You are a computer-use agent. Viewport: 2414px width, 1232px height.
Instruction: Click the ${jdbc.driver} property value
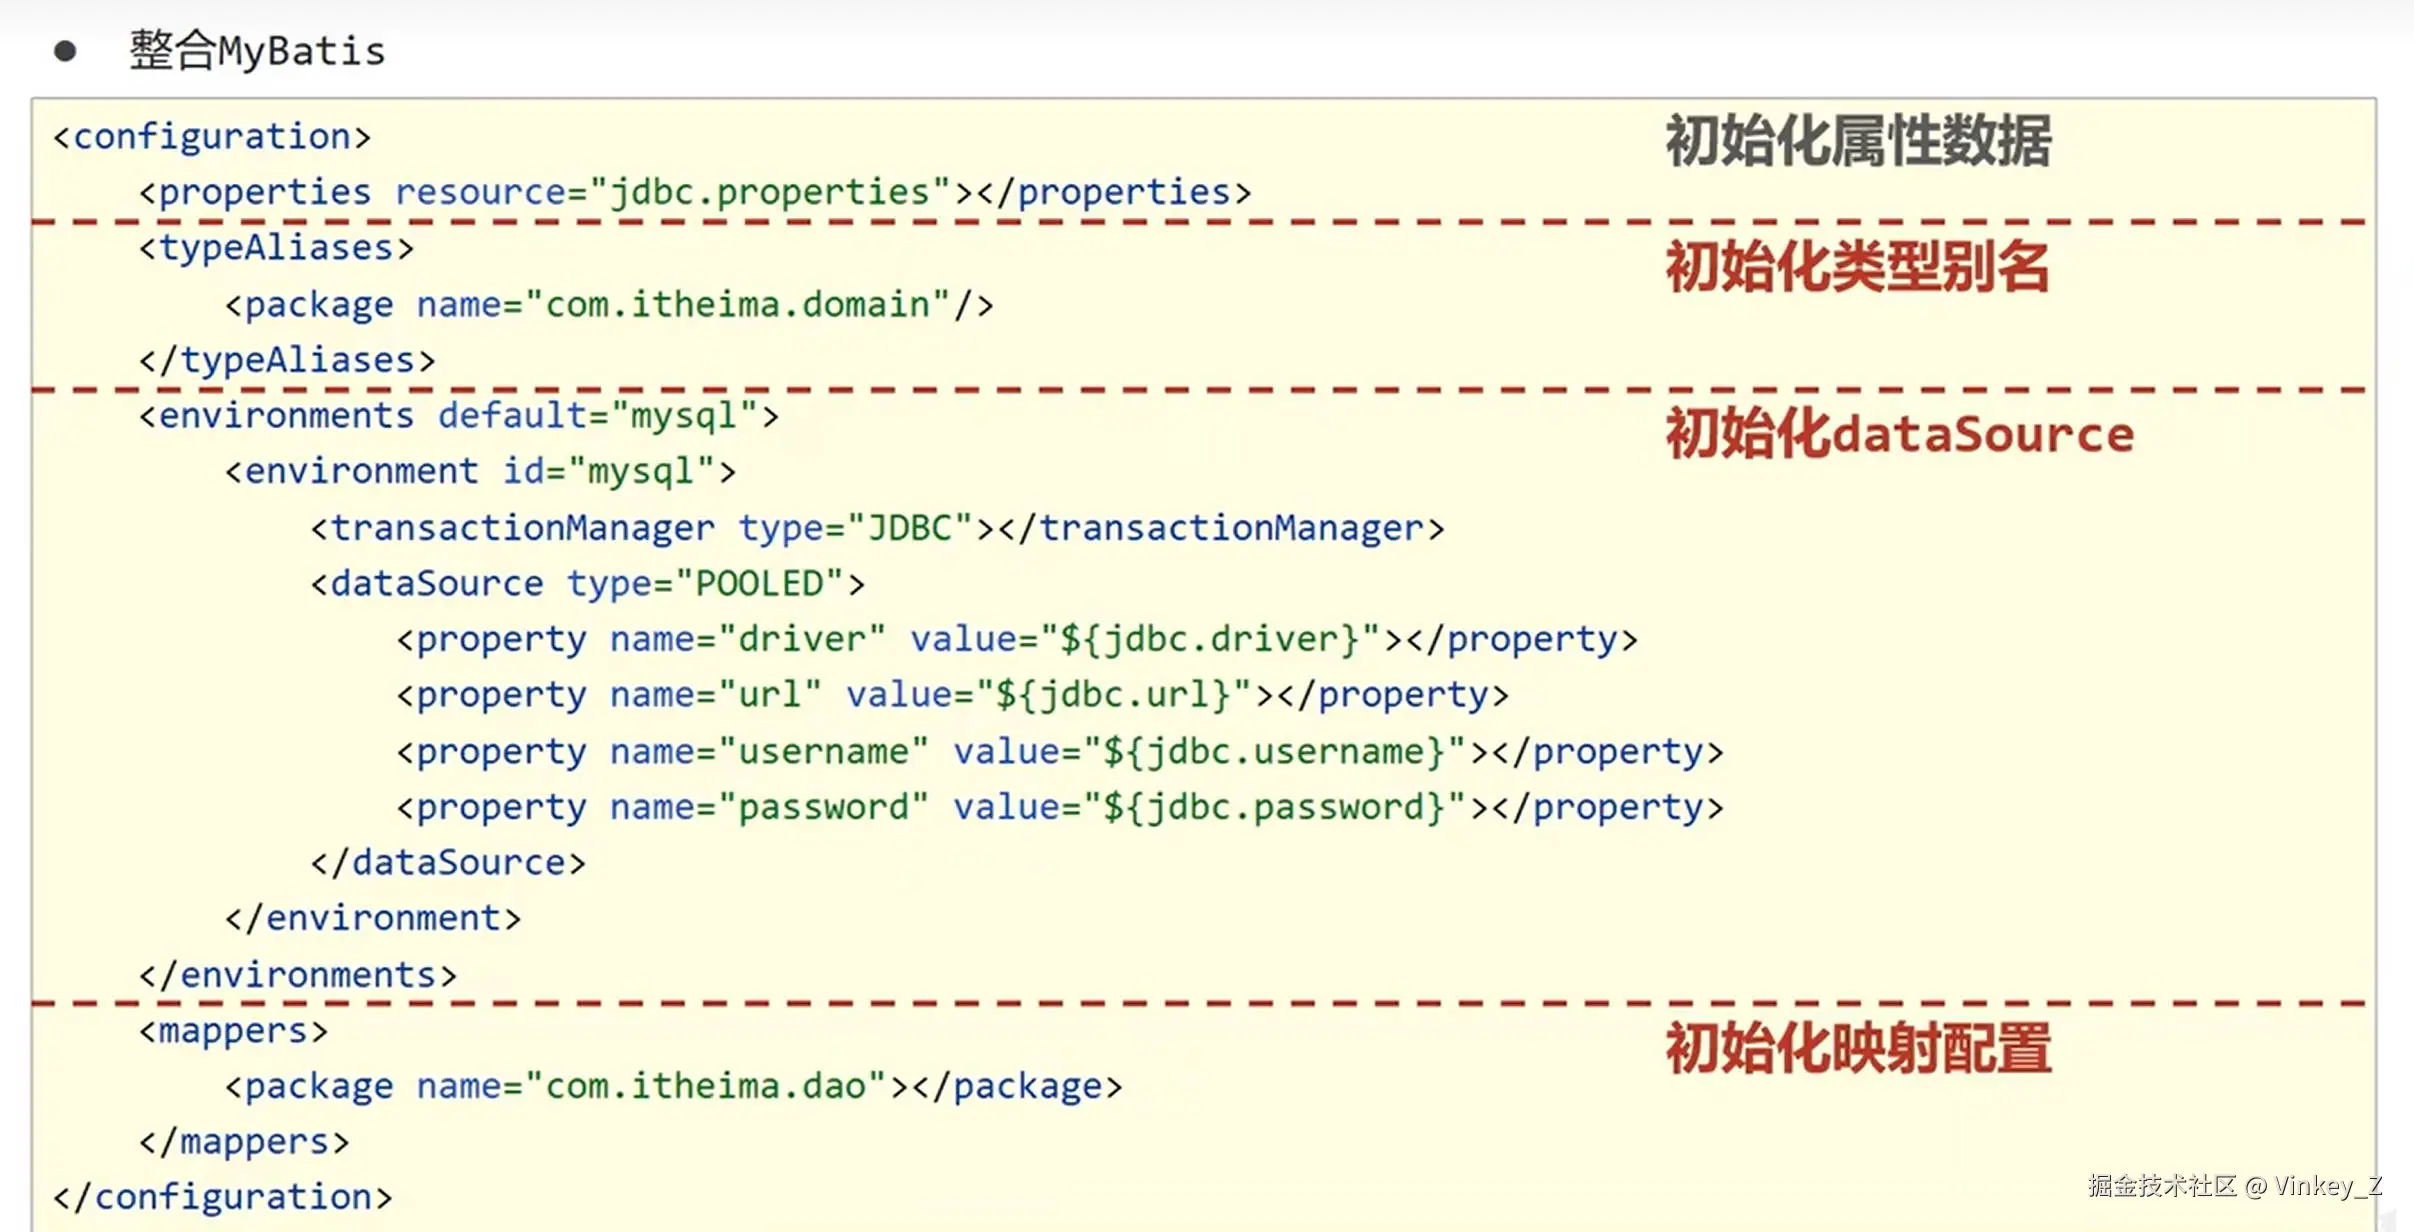[x=1209, y=639]
